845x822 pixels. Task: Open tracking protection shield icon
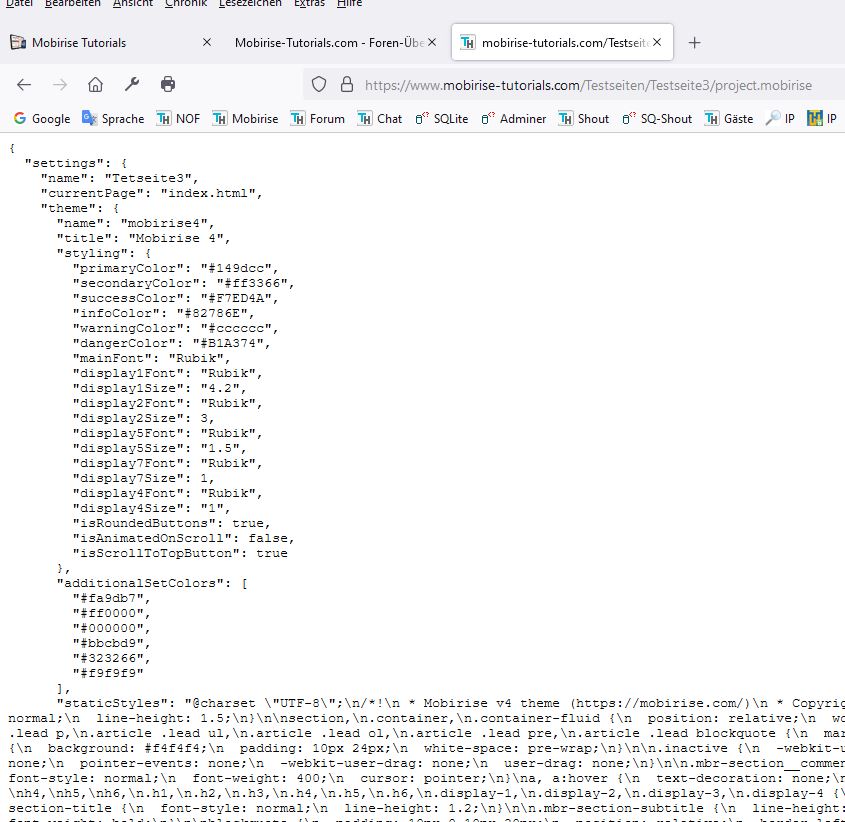319,85
